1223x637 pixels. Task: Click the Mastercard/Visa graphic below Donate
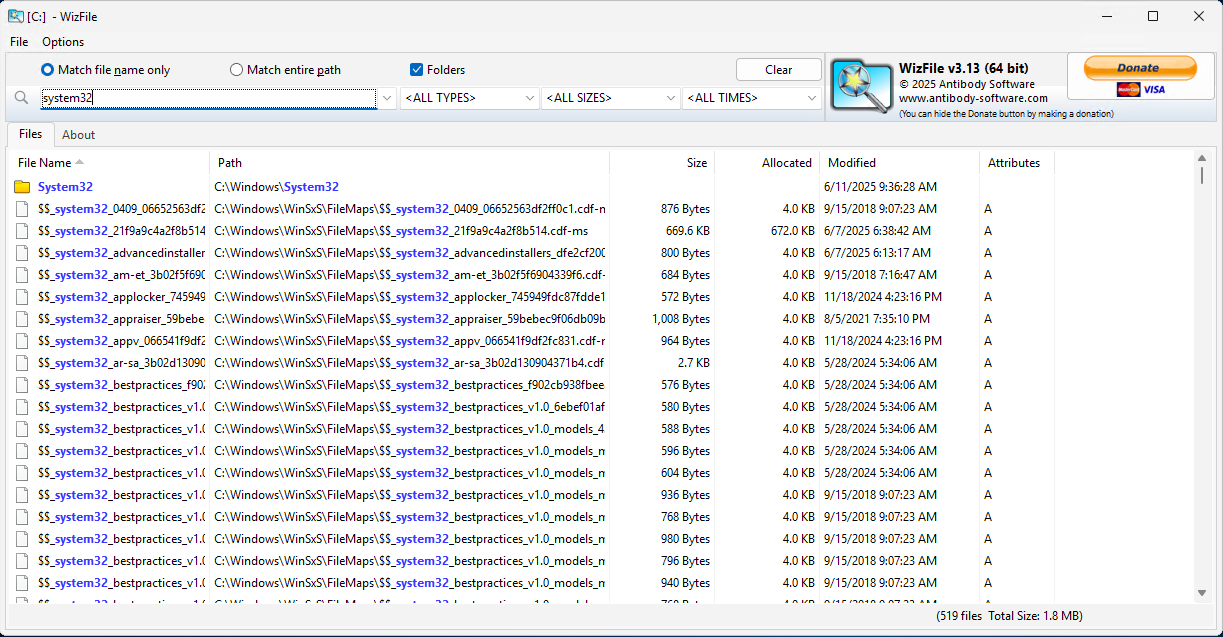(x=1139, y=90)
